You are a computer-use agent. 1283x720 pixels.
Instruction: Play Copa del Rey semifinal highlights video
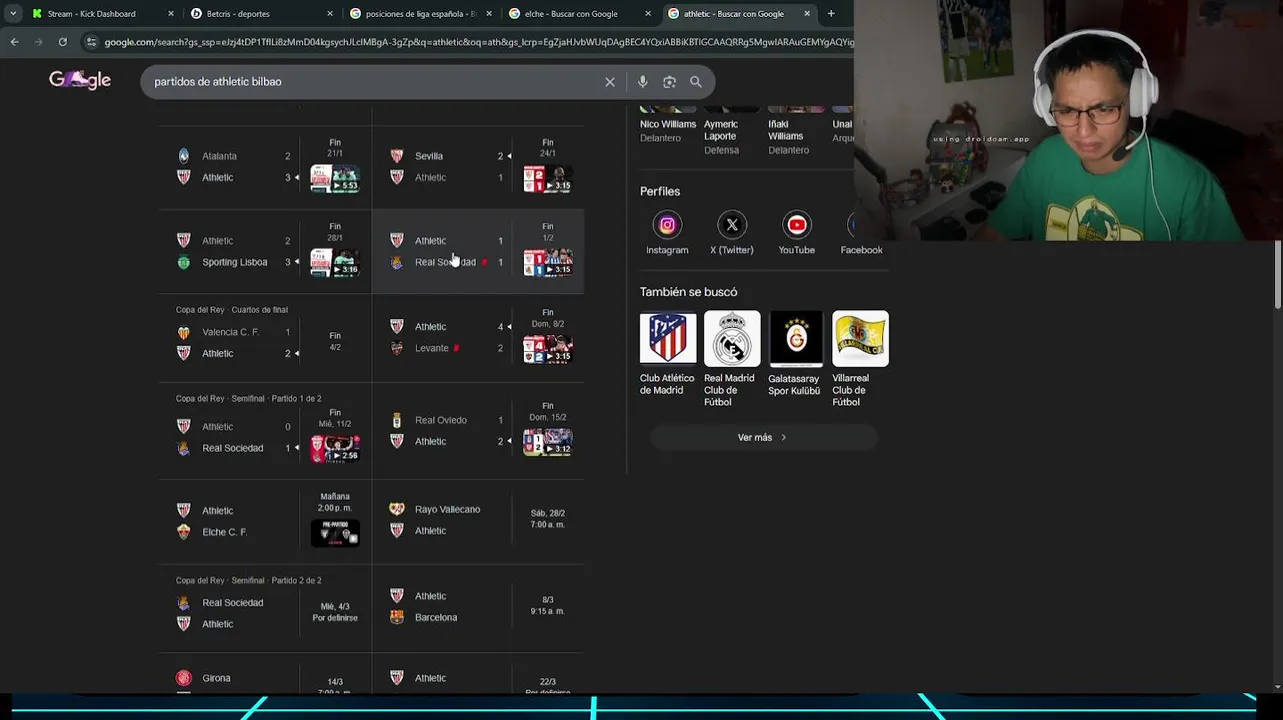pos(335,448)
